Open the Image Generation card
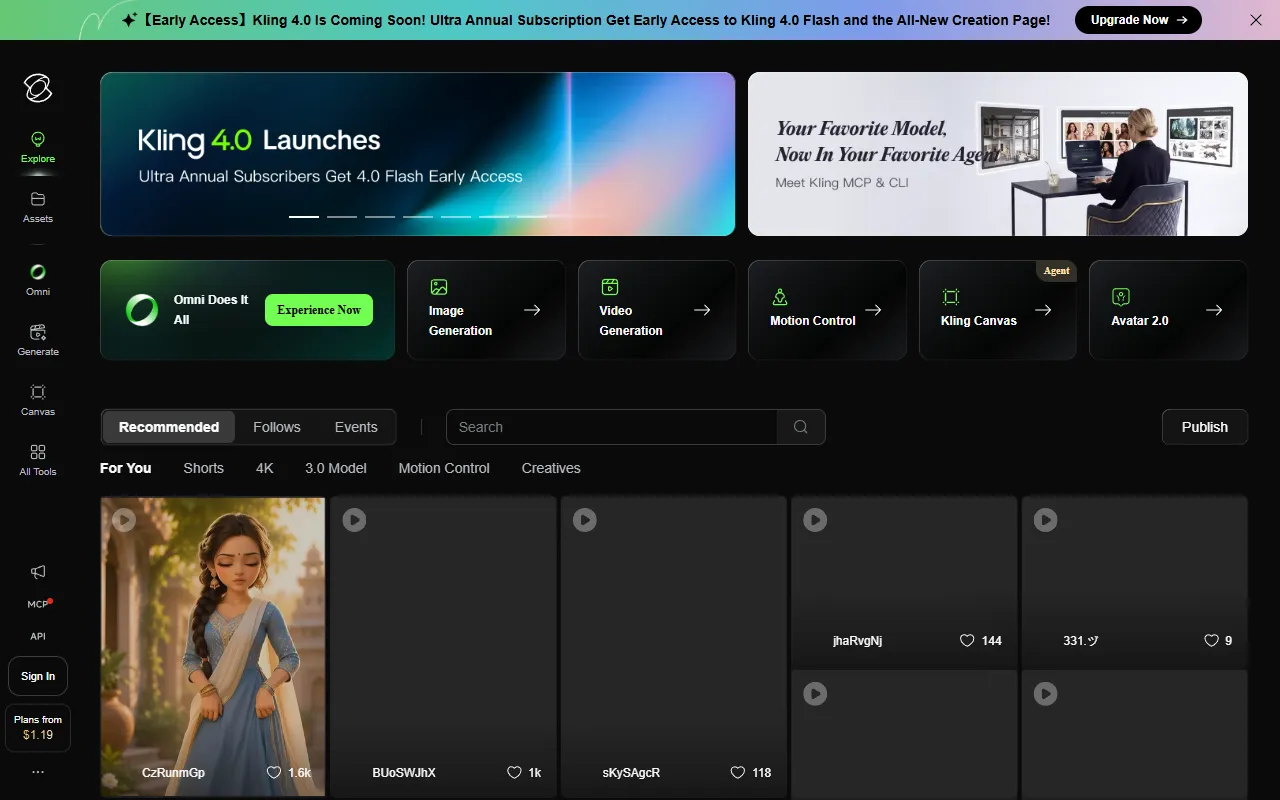Screen dimensions: 1280x800 (486, 310)
